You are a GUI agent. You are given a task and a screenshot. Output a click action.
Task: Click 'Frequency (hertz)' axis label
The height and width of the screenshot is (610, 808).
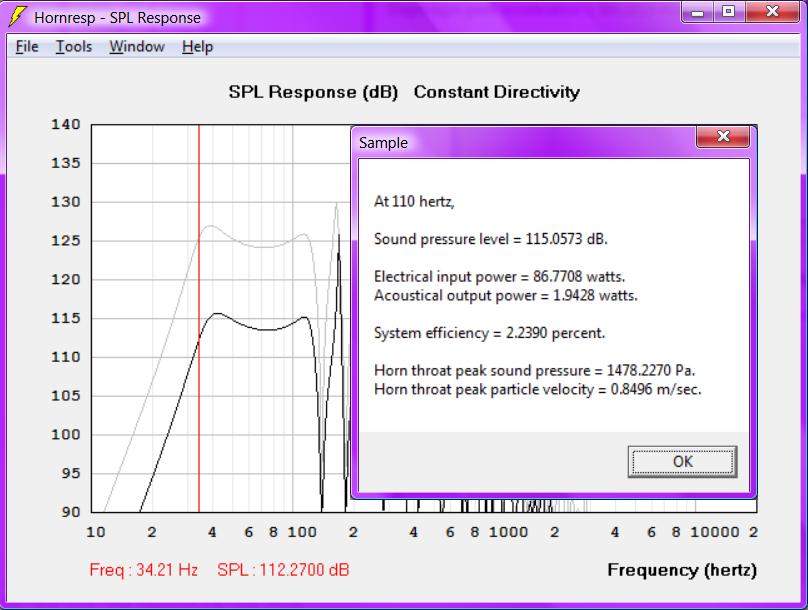pos(682,570)
